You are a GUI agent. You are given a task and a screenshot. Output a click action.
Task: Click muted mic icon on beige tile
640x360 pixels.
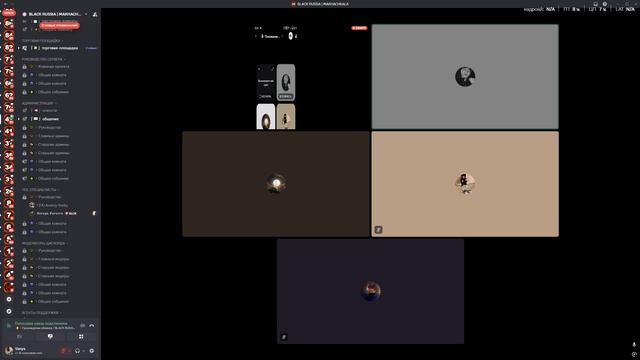(x=378, y=230)
